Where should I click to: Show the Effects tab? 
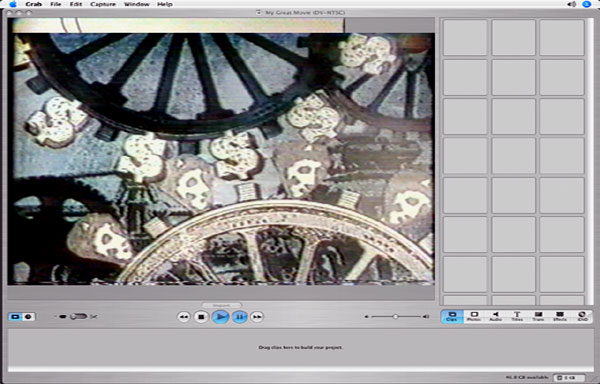tap(560, 317)
